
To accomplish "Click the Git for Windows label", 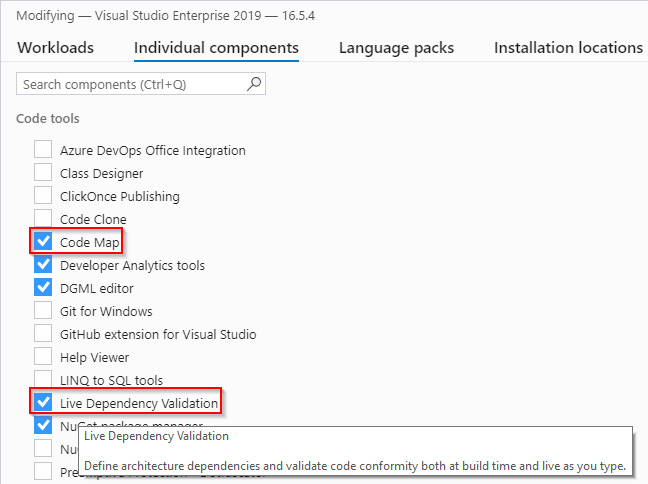I will coord(106,311).
